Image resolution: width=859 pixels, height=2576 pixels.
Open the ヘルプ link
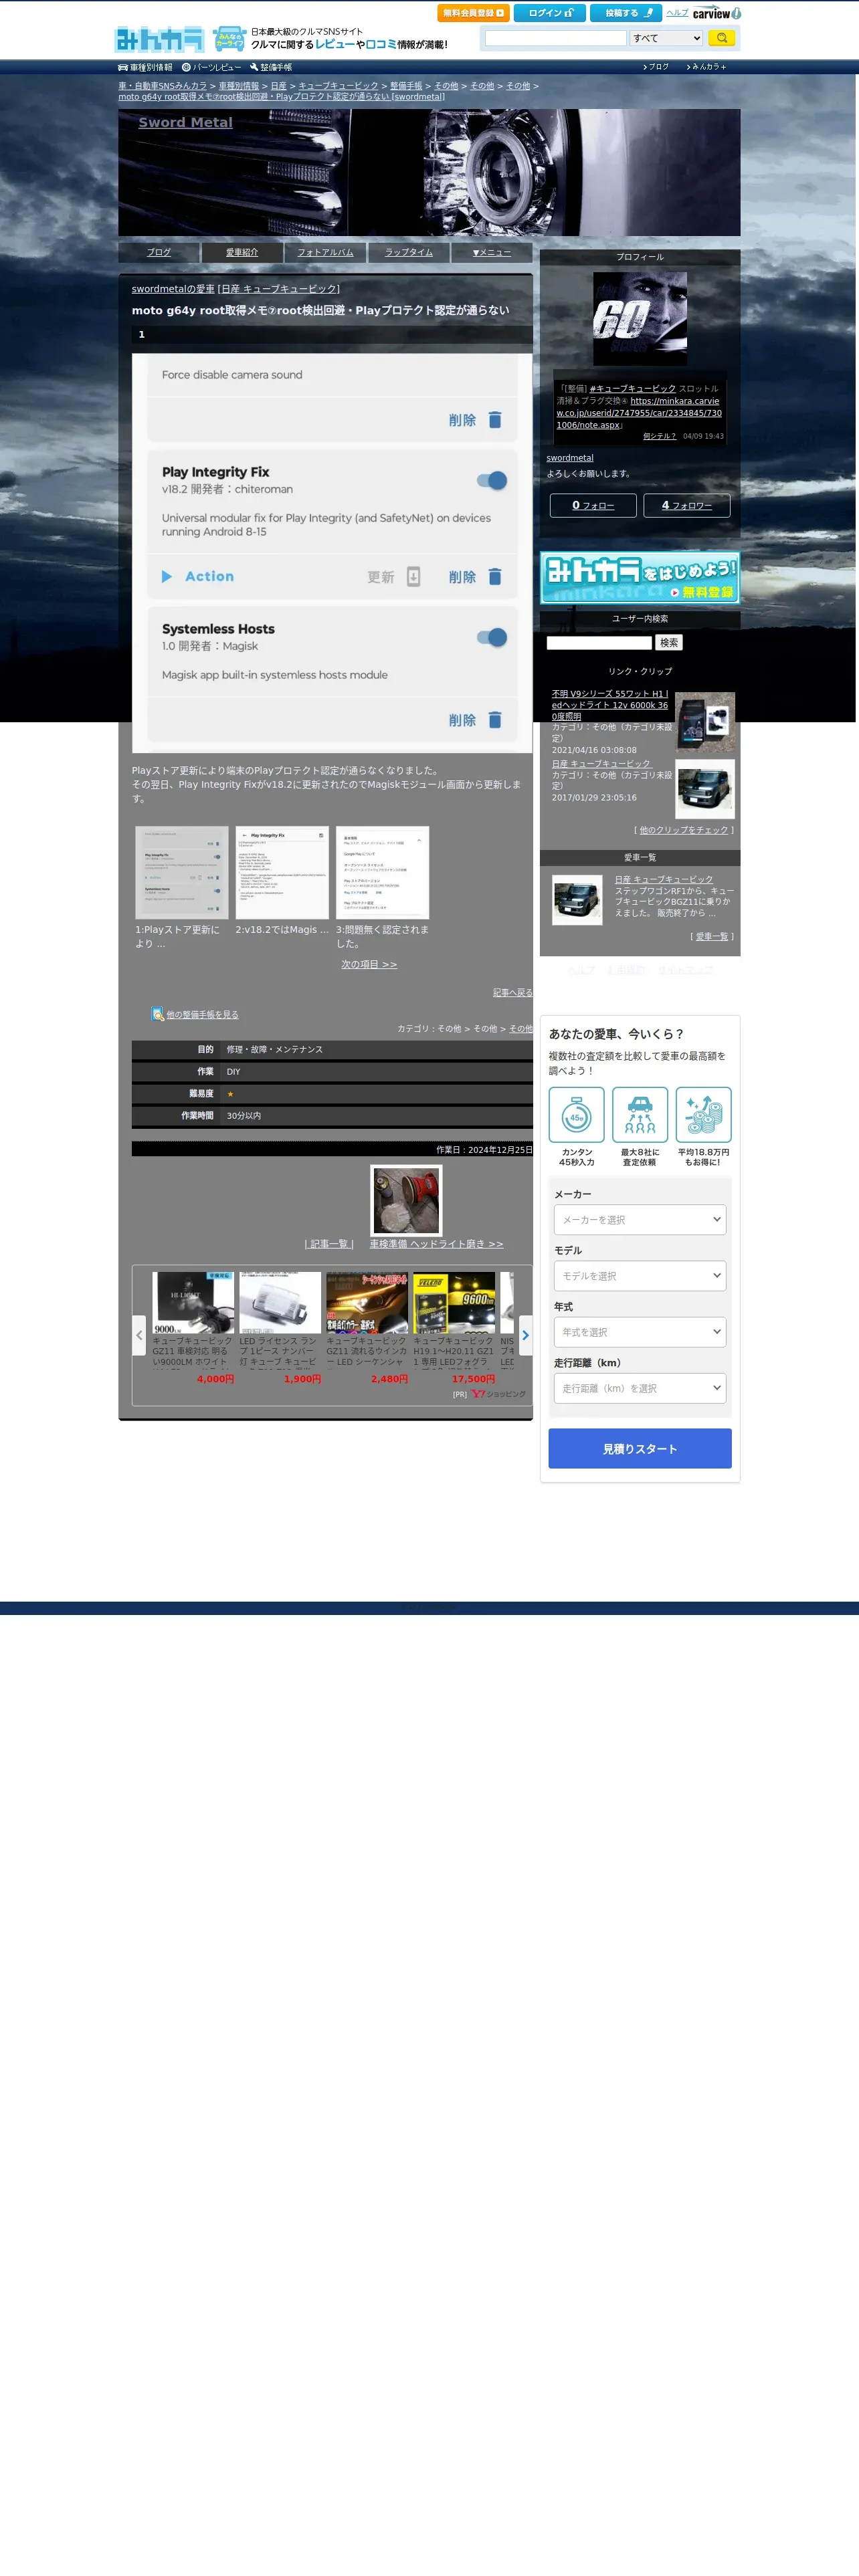pos(677,13)
